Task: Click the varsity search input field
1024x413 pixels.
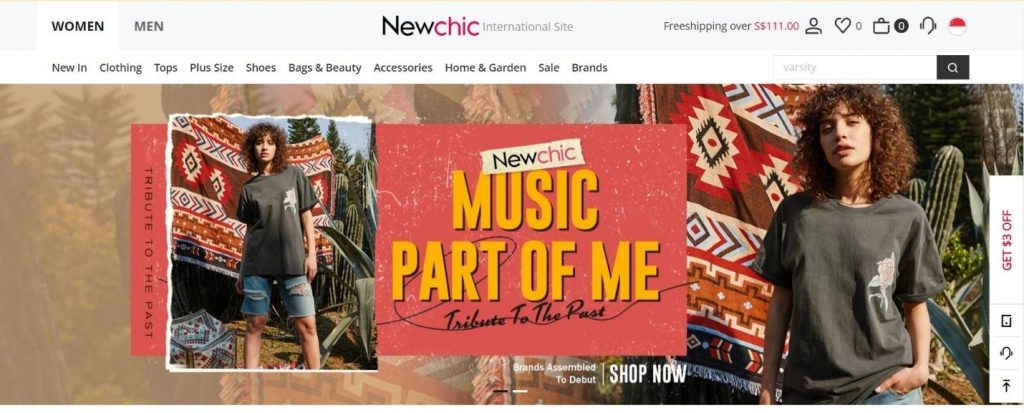Action: pyautogui.click(x=855, y=67)
